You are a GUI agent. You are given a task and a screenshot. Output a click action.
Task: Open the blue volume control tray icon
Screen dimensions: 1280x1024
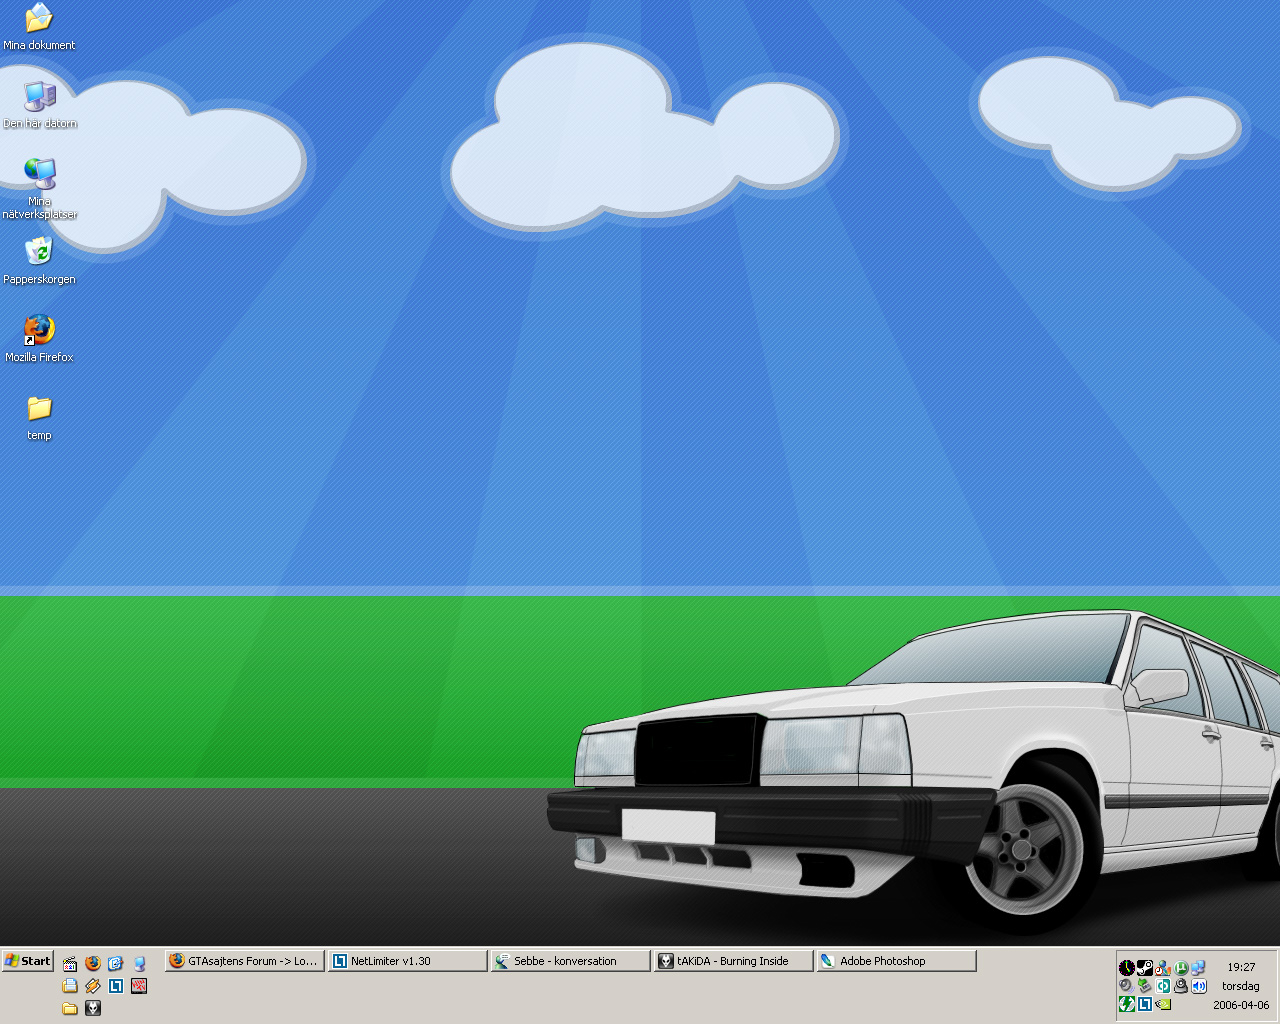1199,986
